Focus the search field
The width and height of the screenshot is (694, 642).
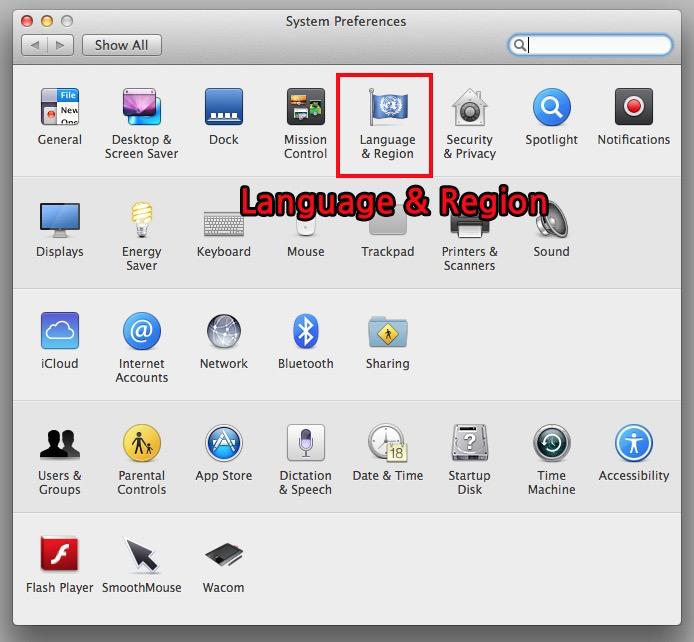tap(590, 45)
